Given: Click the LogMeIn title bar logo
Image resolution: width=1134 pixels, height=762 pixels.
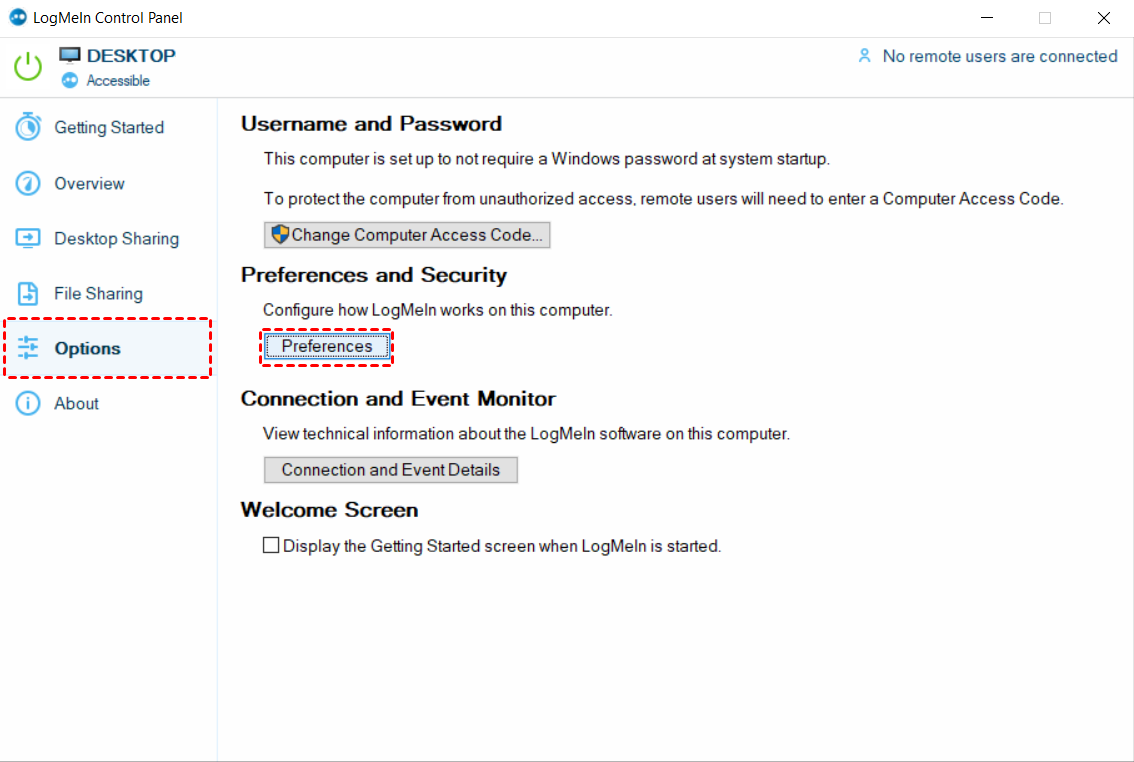Looking at the screenshot, I should click(x=17, y=17).
